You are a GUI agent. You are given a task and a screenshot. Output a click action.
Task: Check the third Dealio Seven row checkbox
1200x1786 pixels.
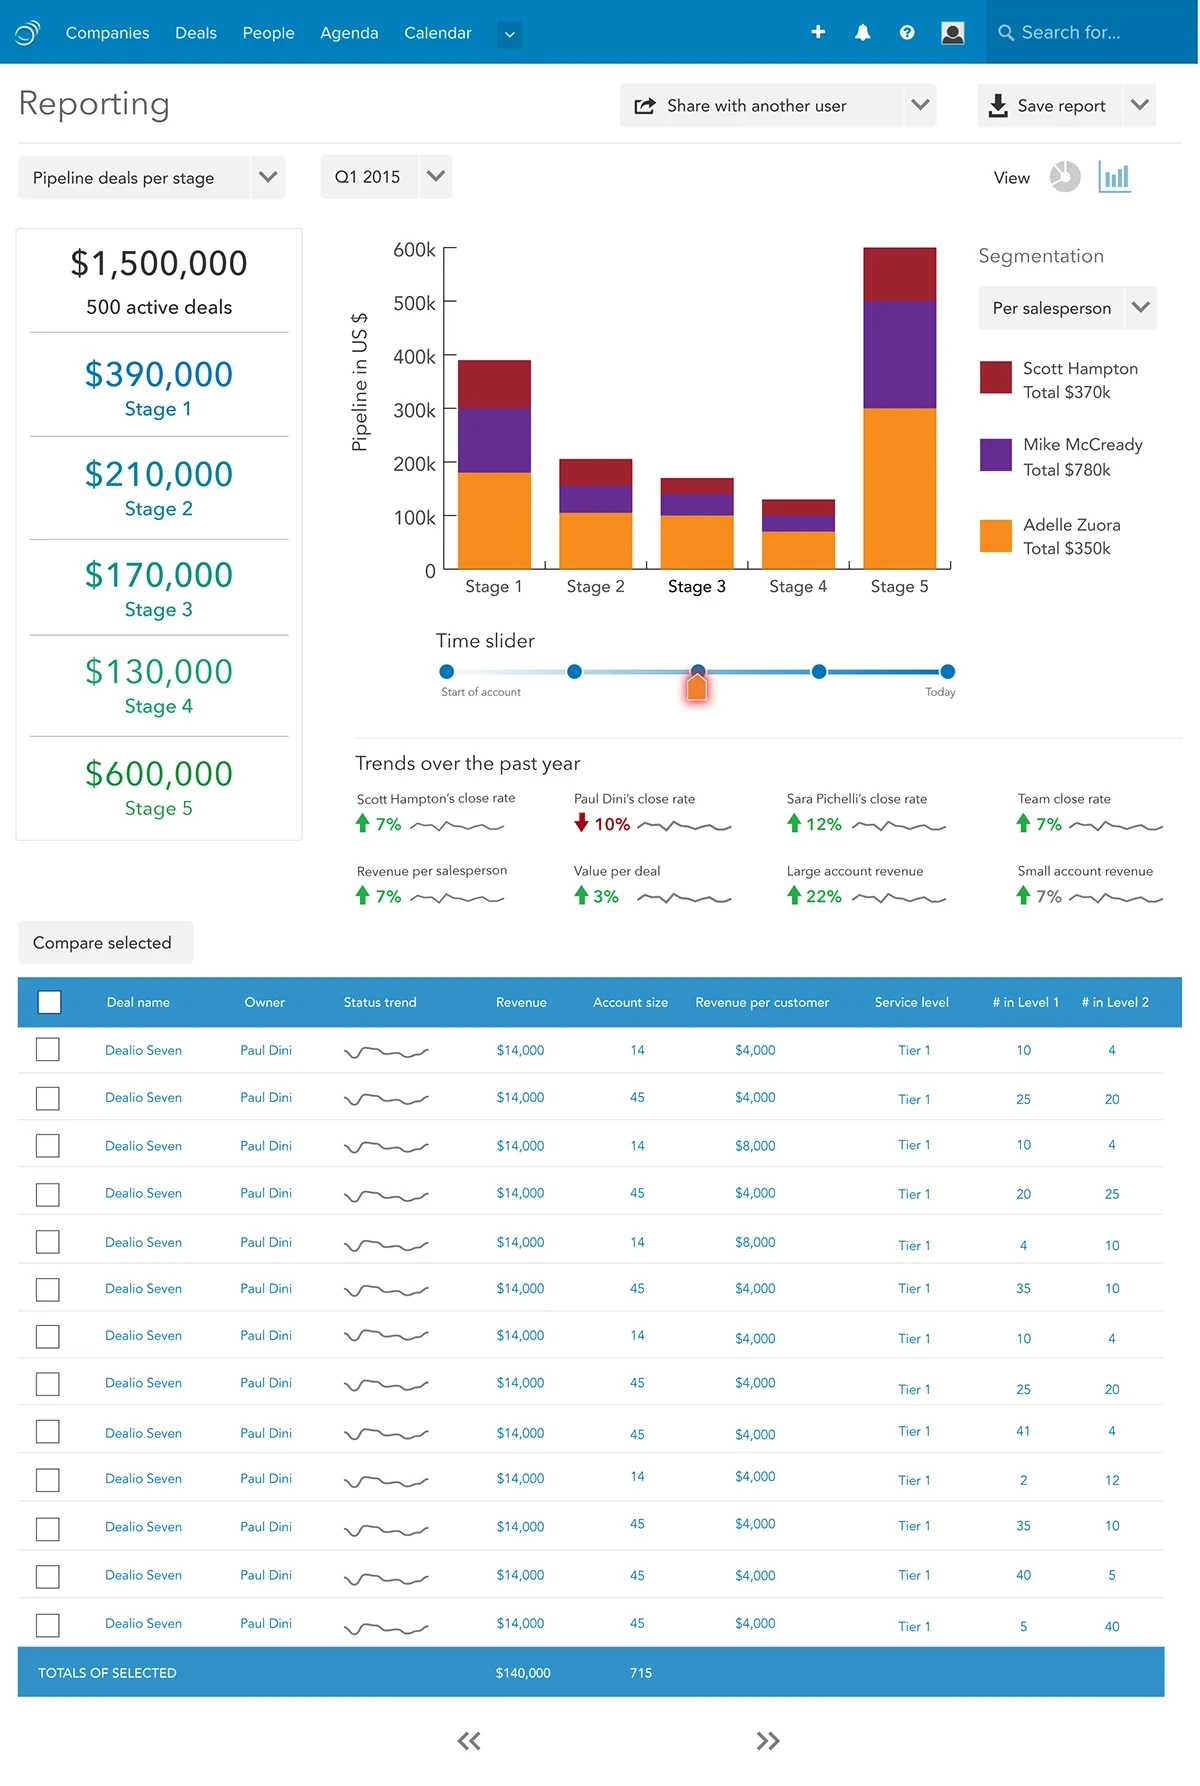point(47,1145)
